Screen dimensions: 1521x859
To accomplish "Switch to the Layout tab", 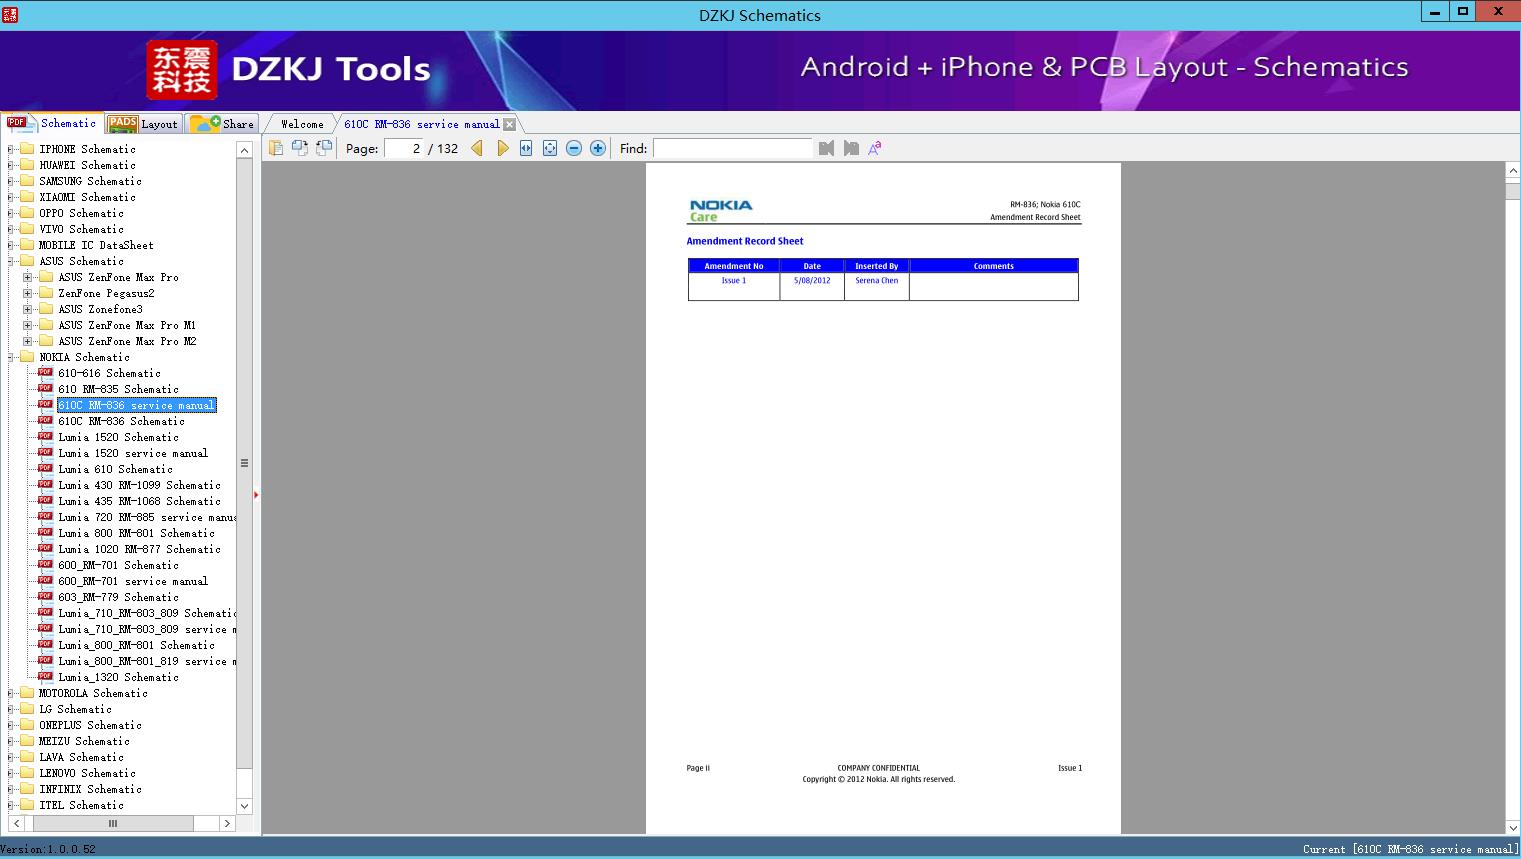I will pyautogui.click(x=143, y=124).
